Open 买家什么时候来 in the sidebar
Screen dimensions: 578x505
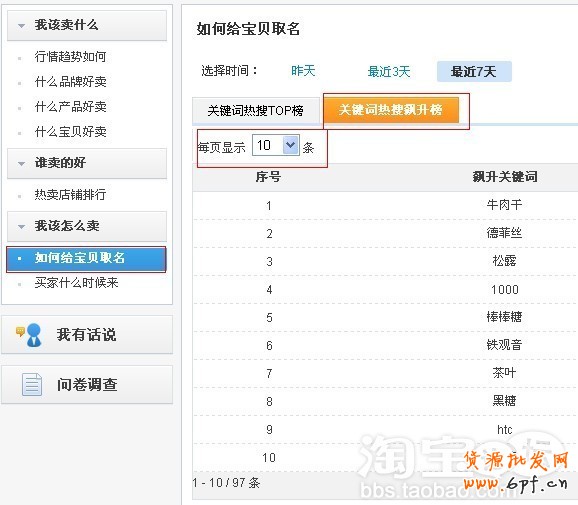76,283
